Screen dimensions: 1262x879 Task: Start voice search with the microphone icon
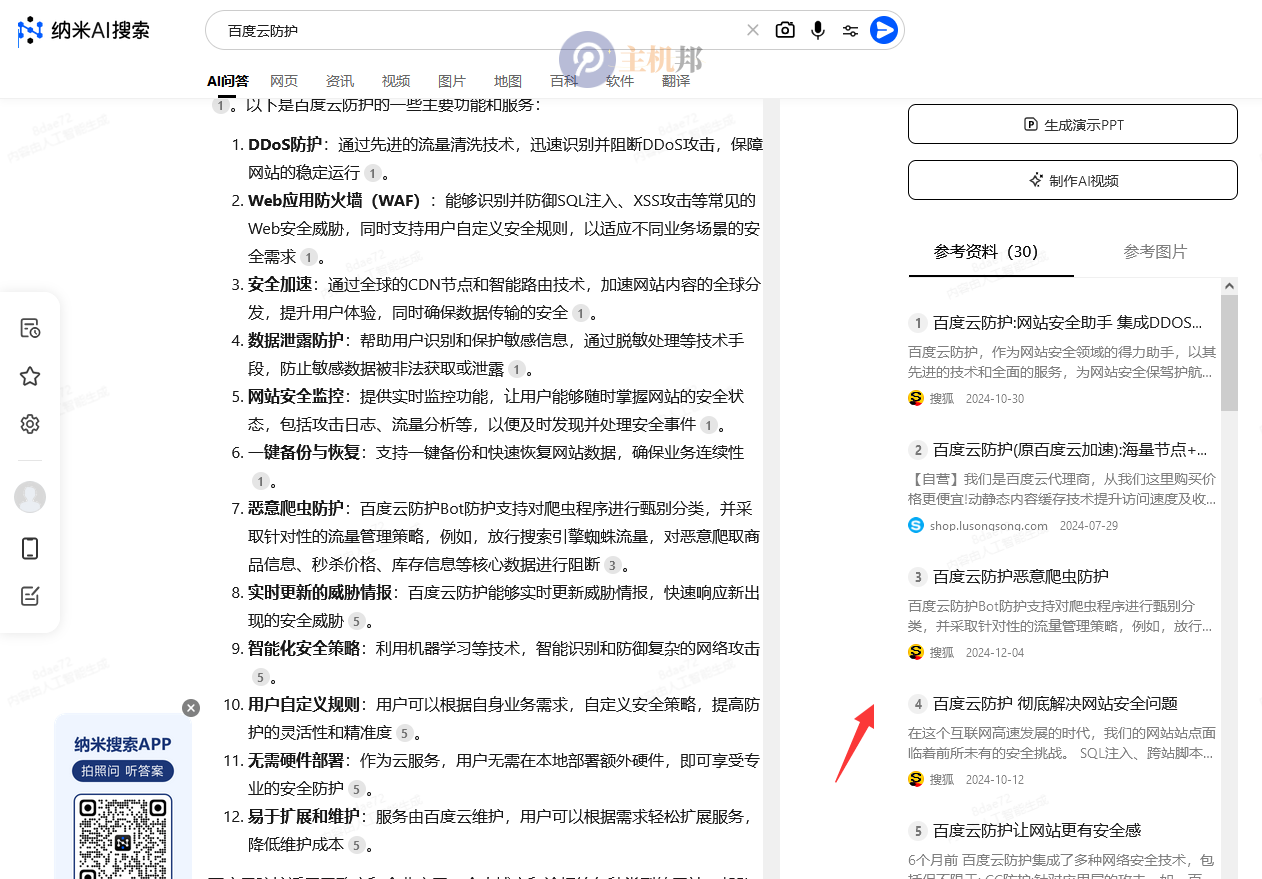click(x=818, y=30)
